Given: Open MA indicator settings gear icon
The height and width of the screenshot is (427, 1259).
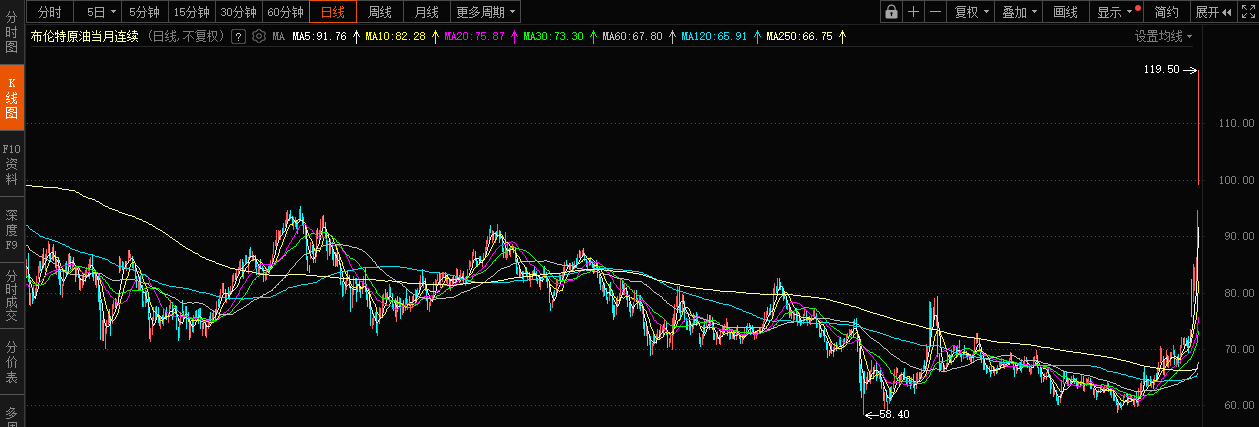Looking at the screenshot, I should tap(259, 36).
